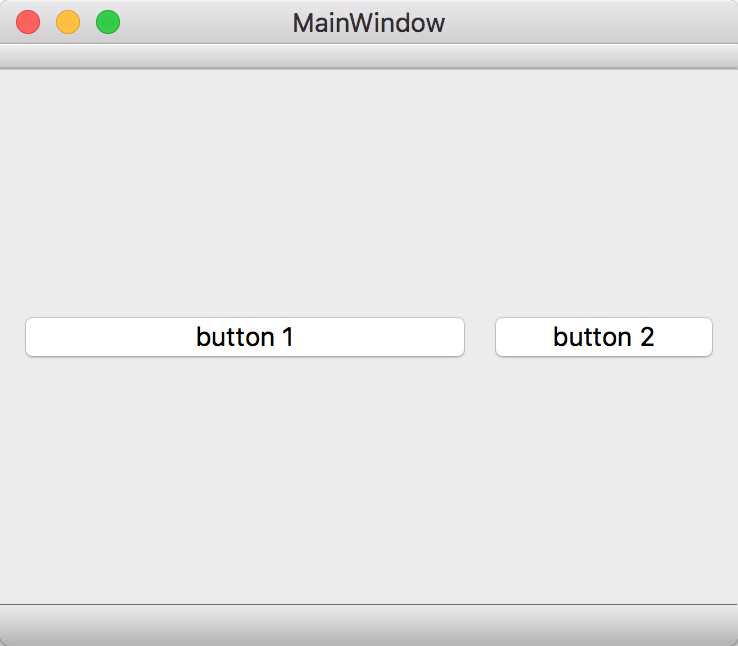Close the MainWindow using the red button
Viewport: 738px width, 646px height.
pyautogui.click(x=28, y=22)
